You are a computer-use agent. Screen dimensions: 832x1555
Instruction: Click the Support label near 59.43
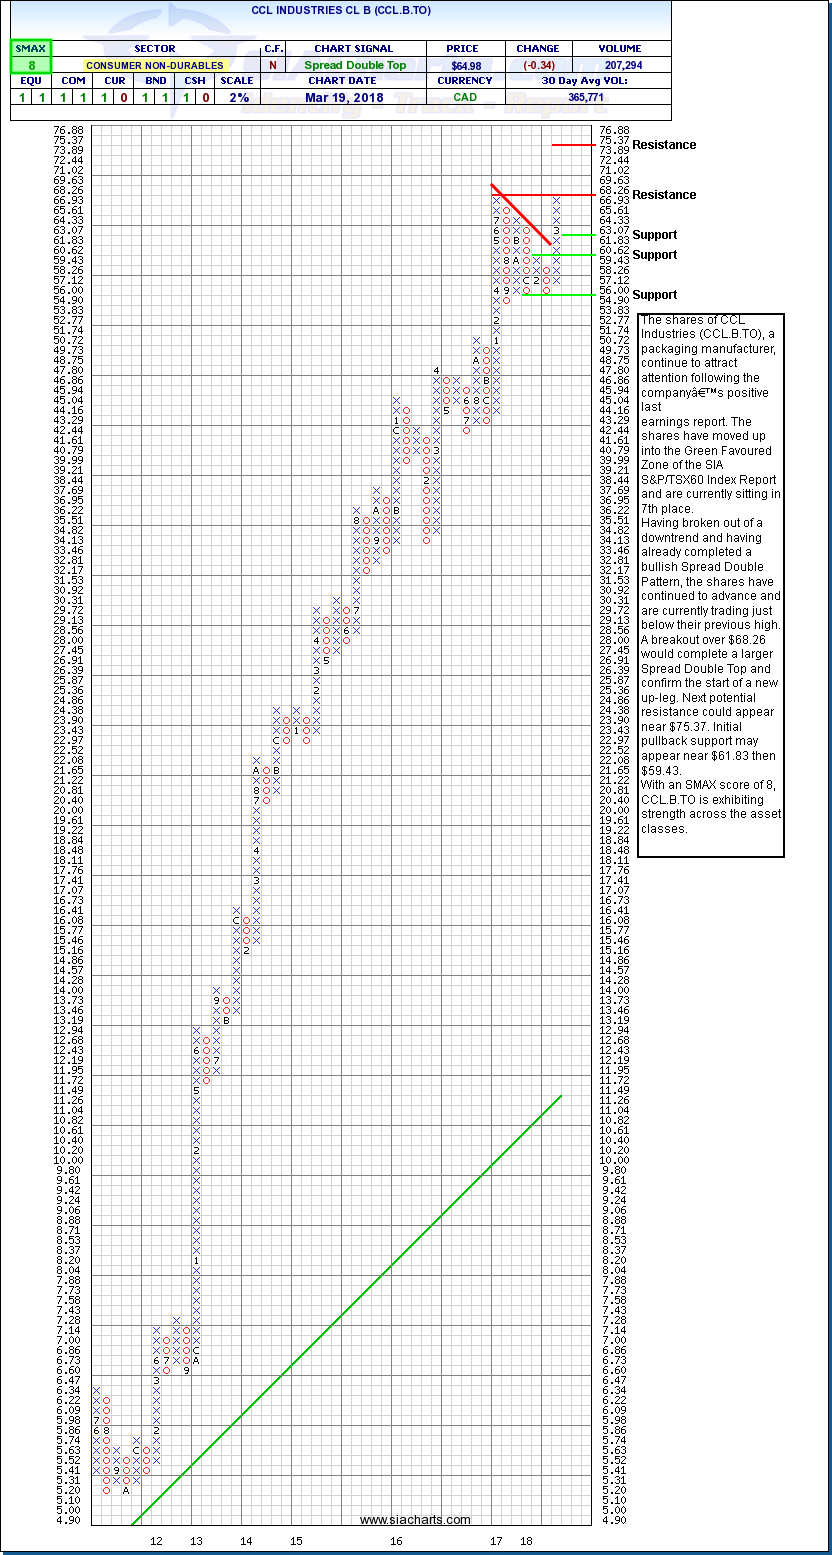pyautogui.click(x=654, y=255)
